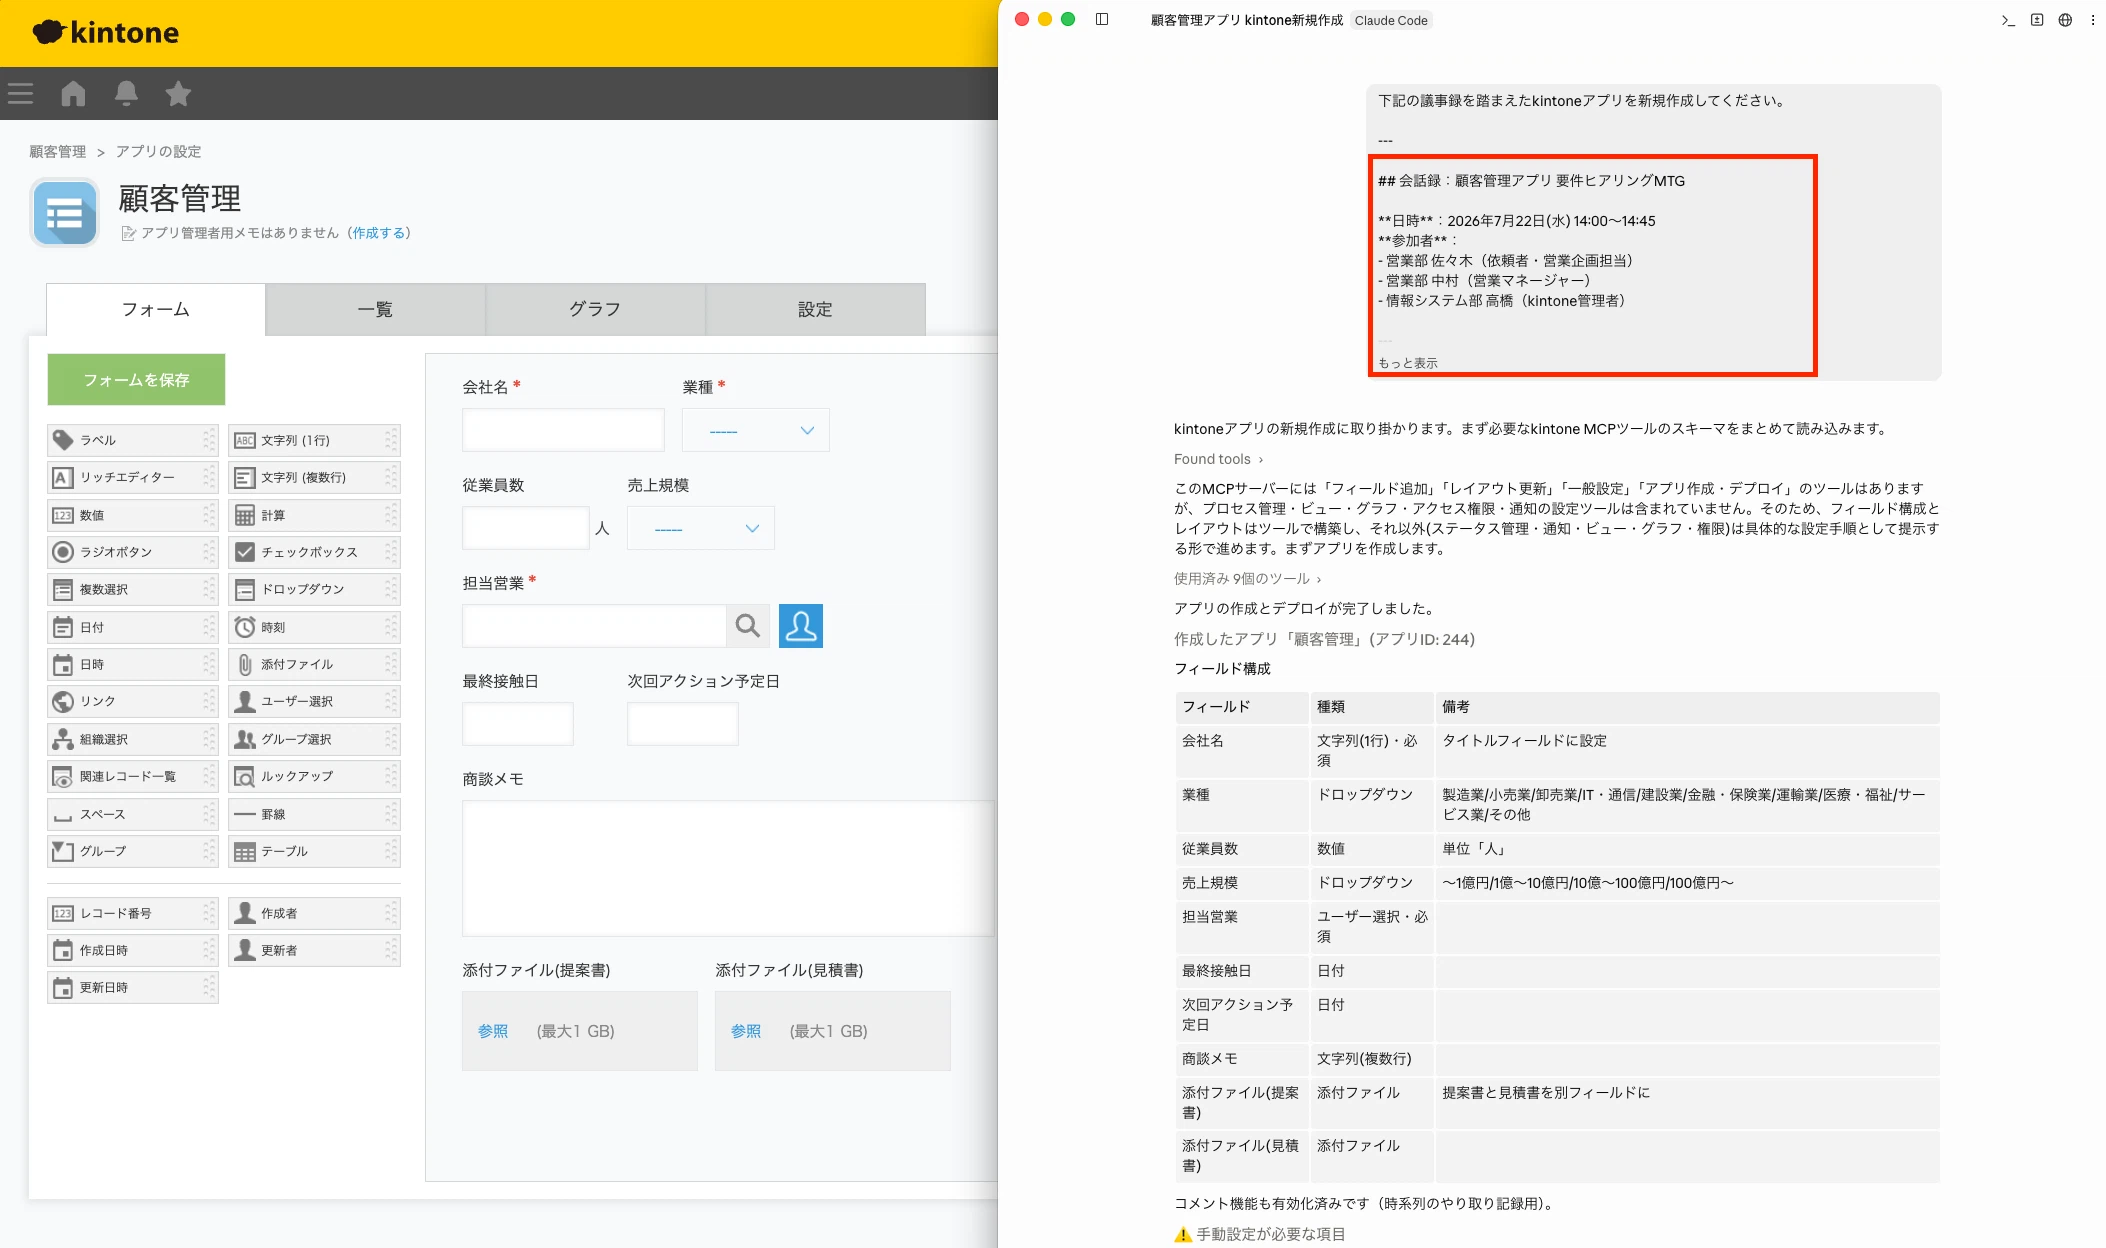Select the リッチエディター field item

point(132,477)
